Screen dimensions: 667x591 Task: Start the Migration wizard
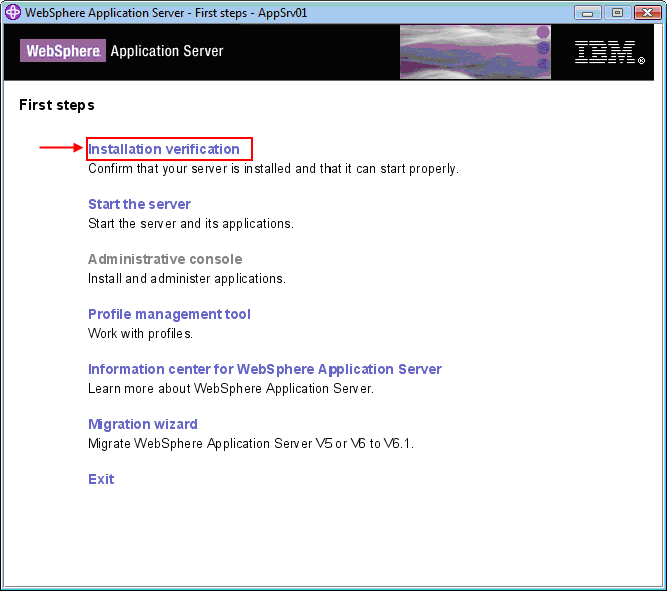(x=143, y=424)
